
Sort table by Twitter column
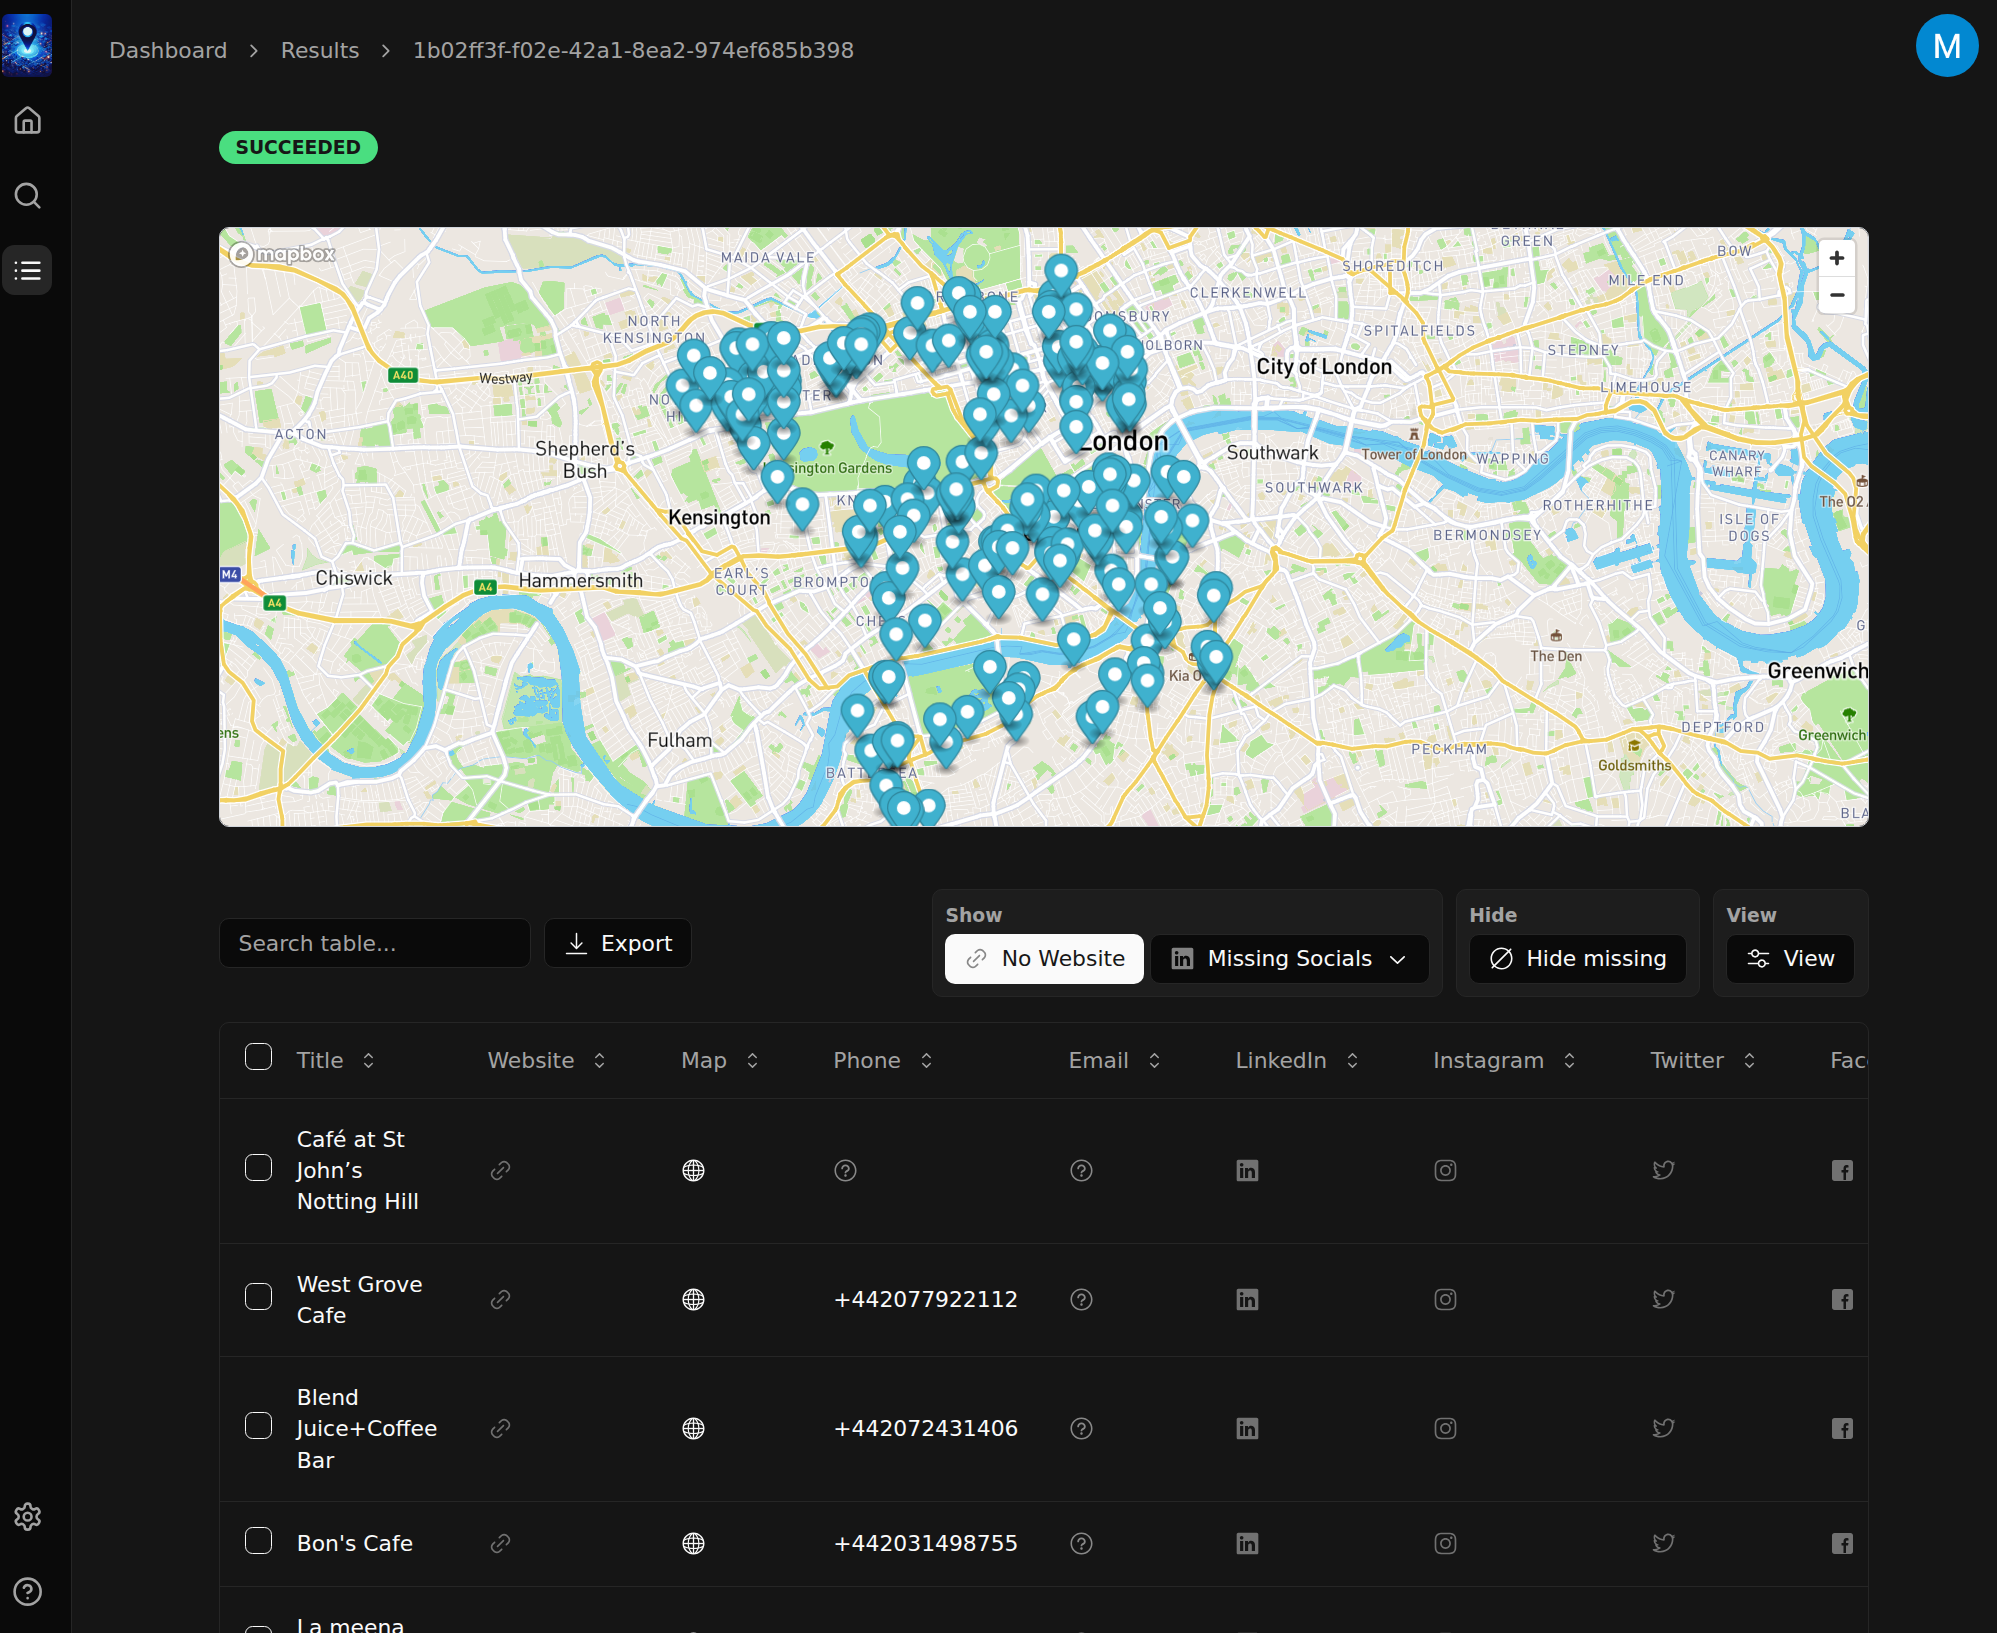[x=1703, y=1060]
